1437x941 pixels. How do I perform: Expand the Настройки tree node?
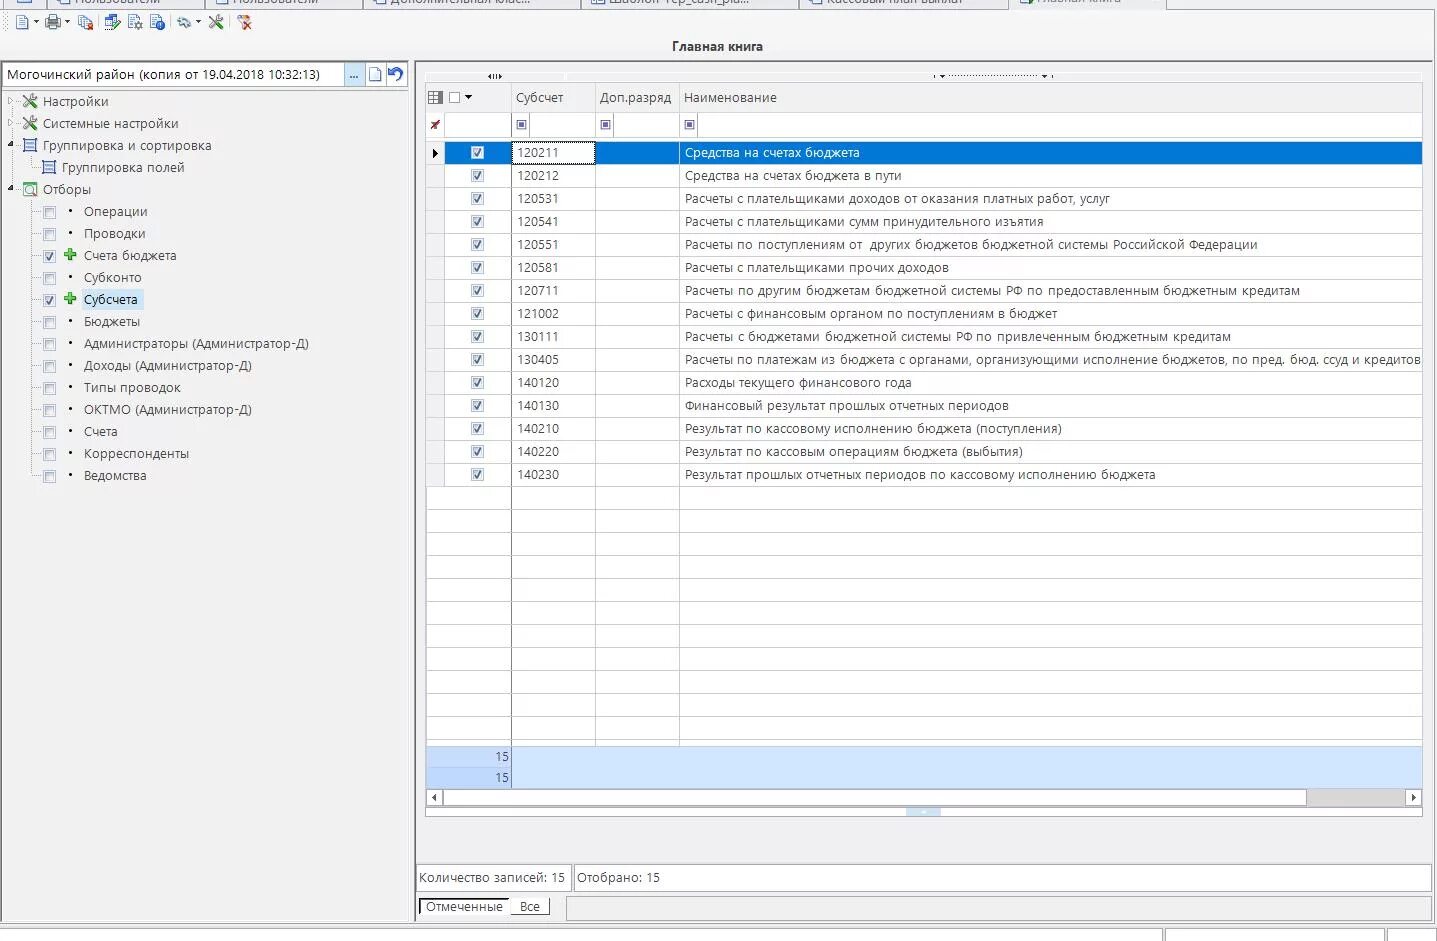[x=11, y=101]
